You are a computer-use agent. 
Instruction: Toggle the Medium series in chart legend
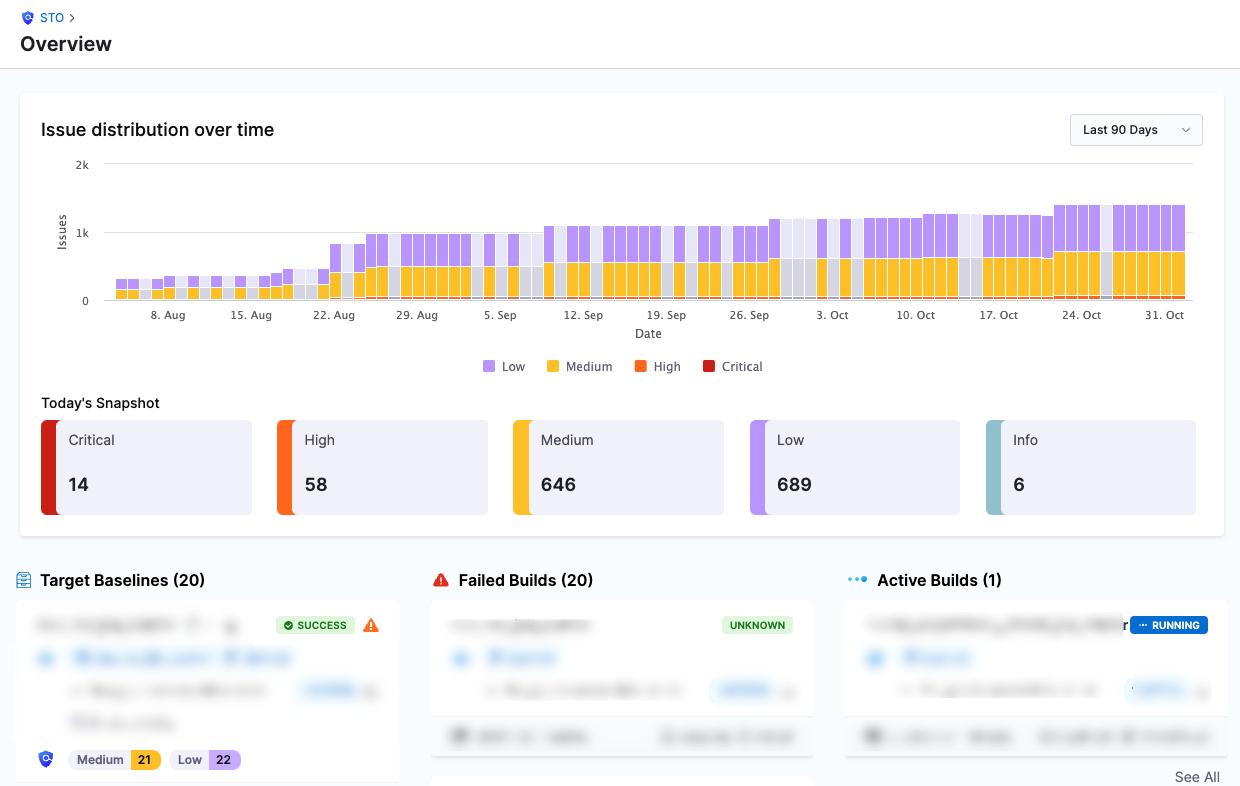click(579, 367)
